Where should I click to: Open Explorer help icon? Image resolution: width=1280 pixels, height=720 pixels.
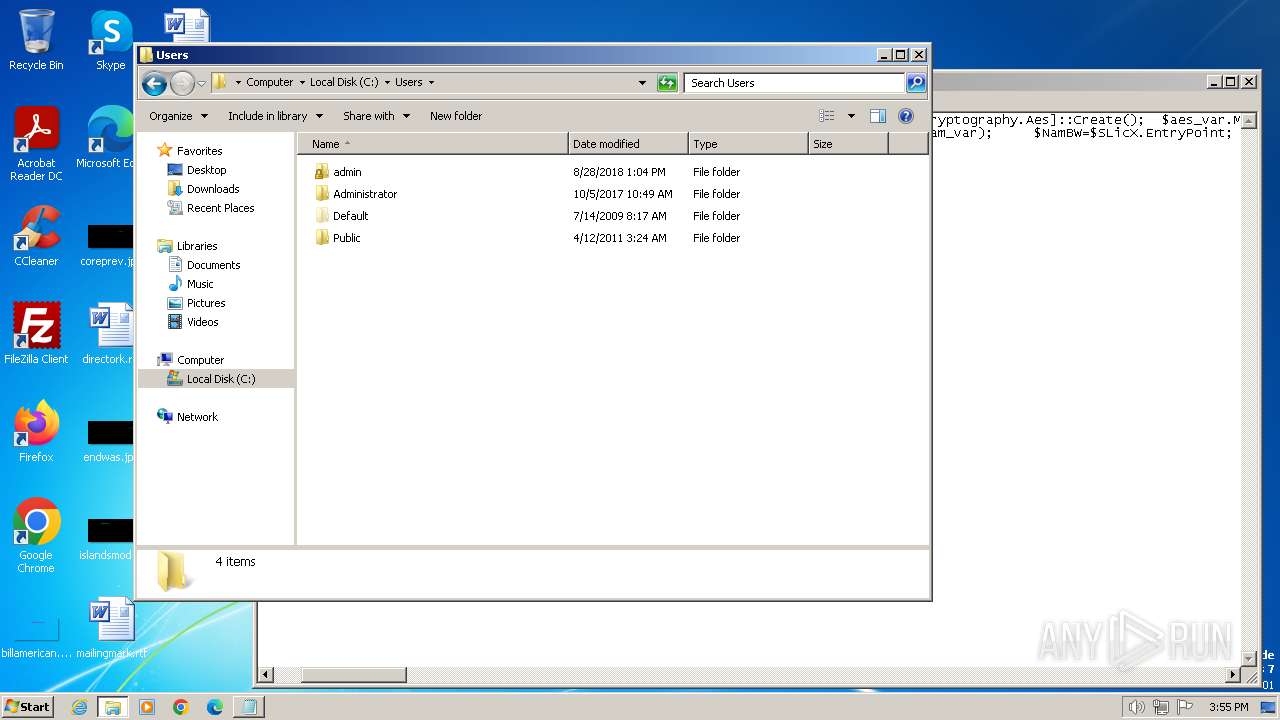click(x=906, y=116)
